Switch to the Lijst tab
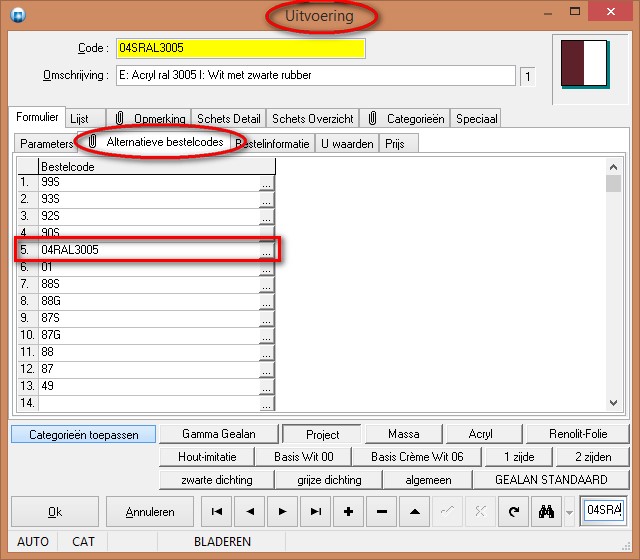This screenshot has height=560, width=640. (x=85, y=119)
